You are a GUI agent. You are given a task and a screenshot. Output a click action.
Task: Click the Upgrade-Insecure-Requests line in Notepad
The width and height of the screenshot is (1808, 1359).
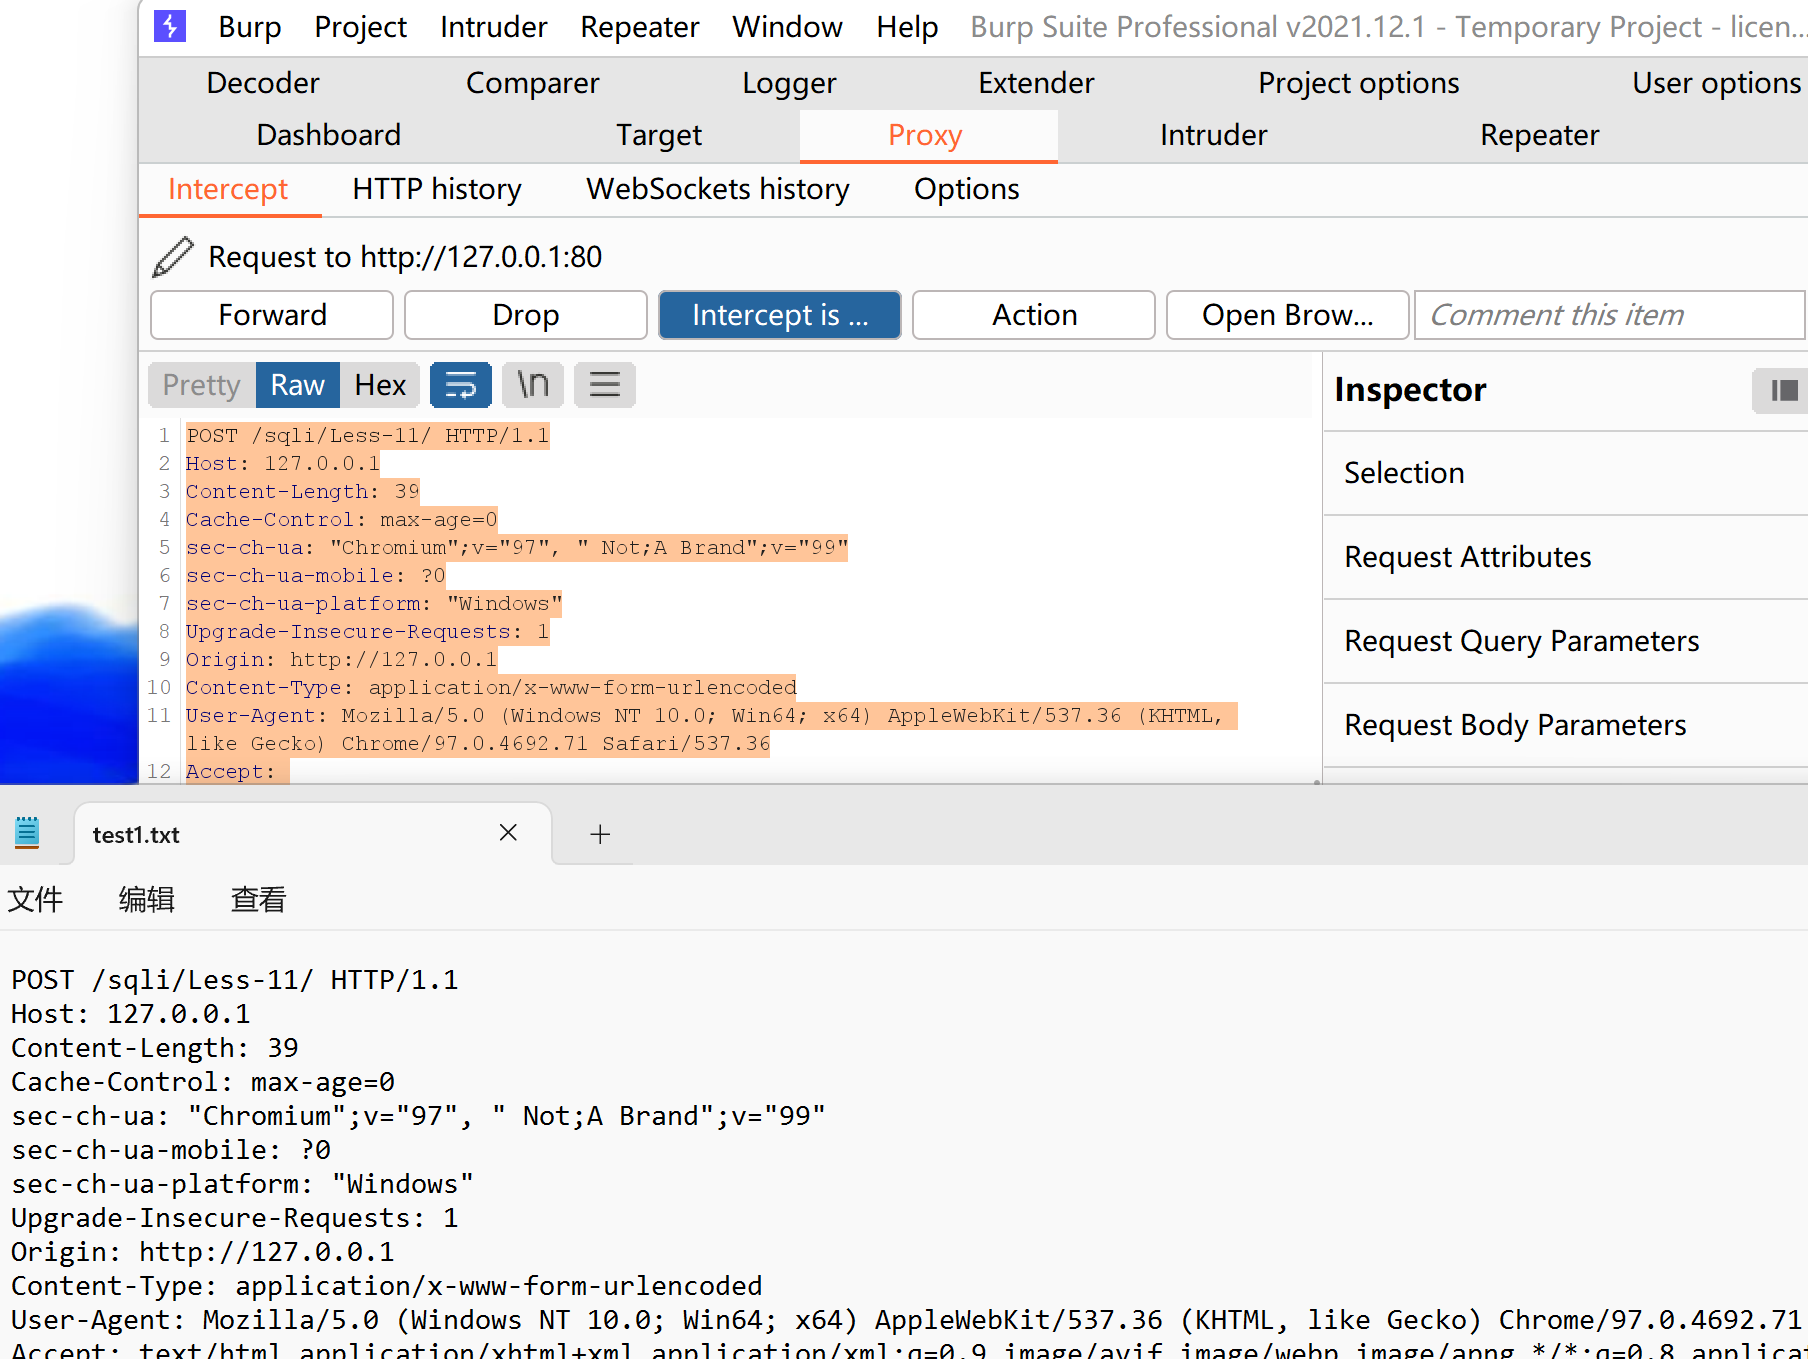[235, 1218]
